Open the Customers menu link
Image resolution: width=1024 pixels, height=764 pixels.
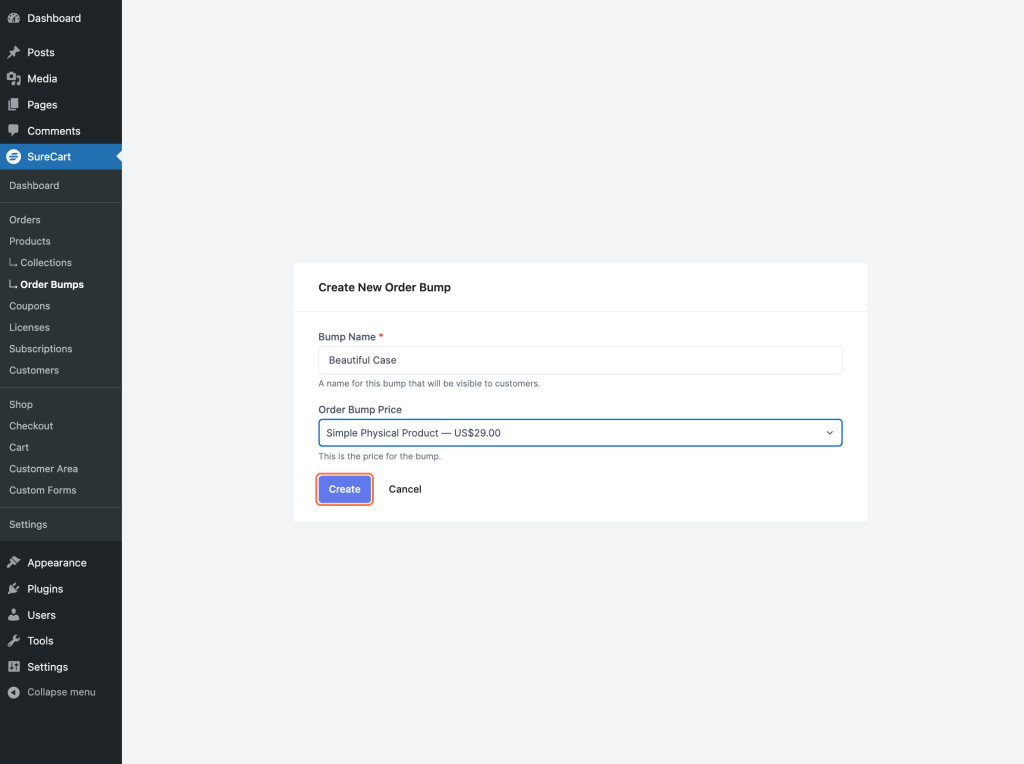pos(34,370)
